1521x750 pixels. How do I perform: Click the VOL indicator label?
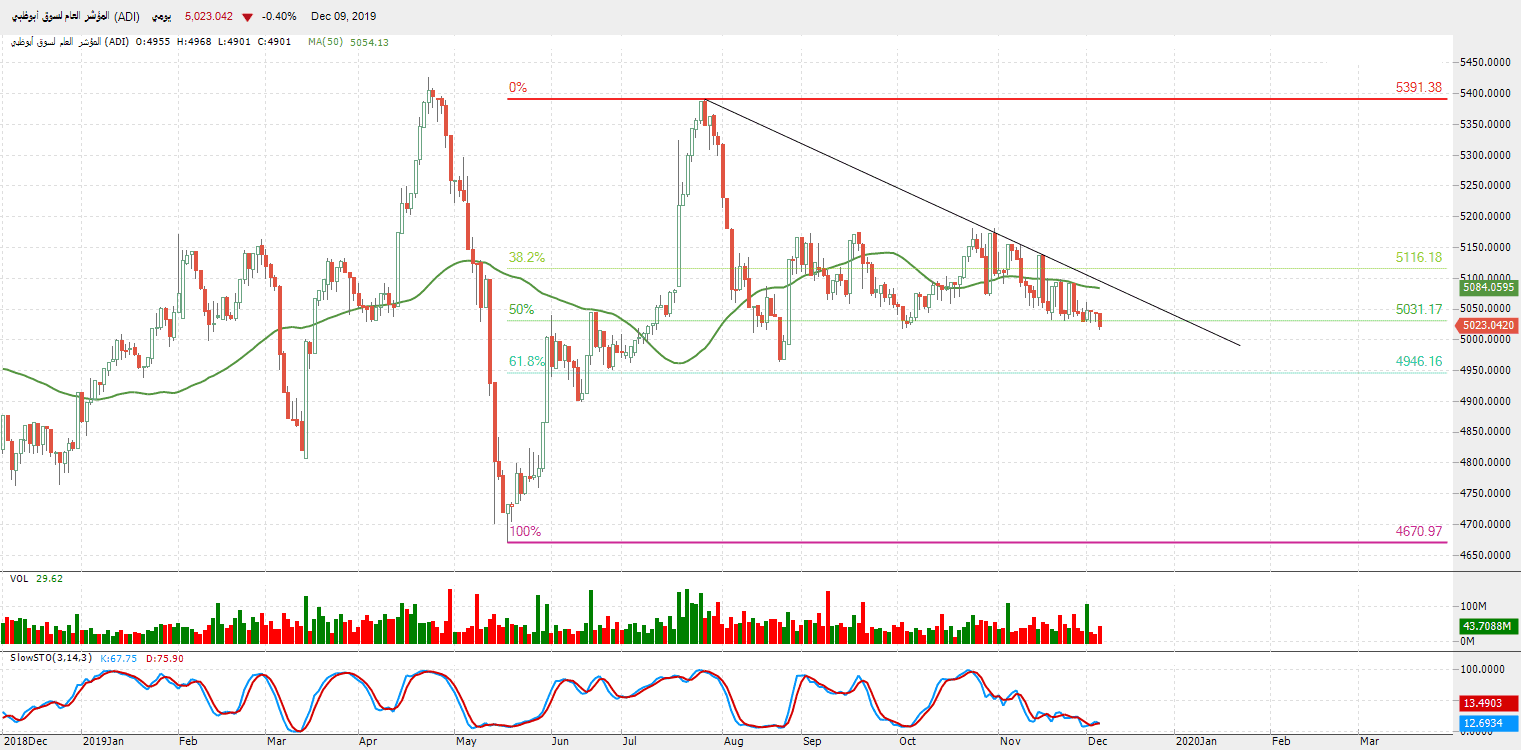(x=18, y=578)
